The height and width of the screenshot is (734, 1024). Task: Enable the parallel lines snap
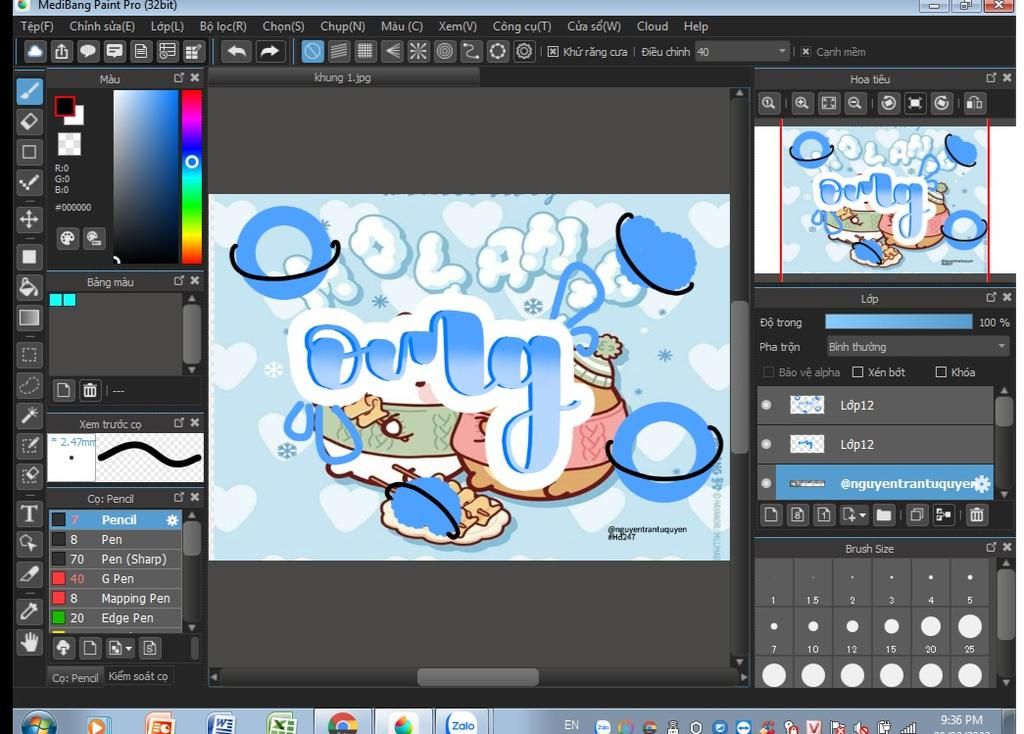pos(339,51)
